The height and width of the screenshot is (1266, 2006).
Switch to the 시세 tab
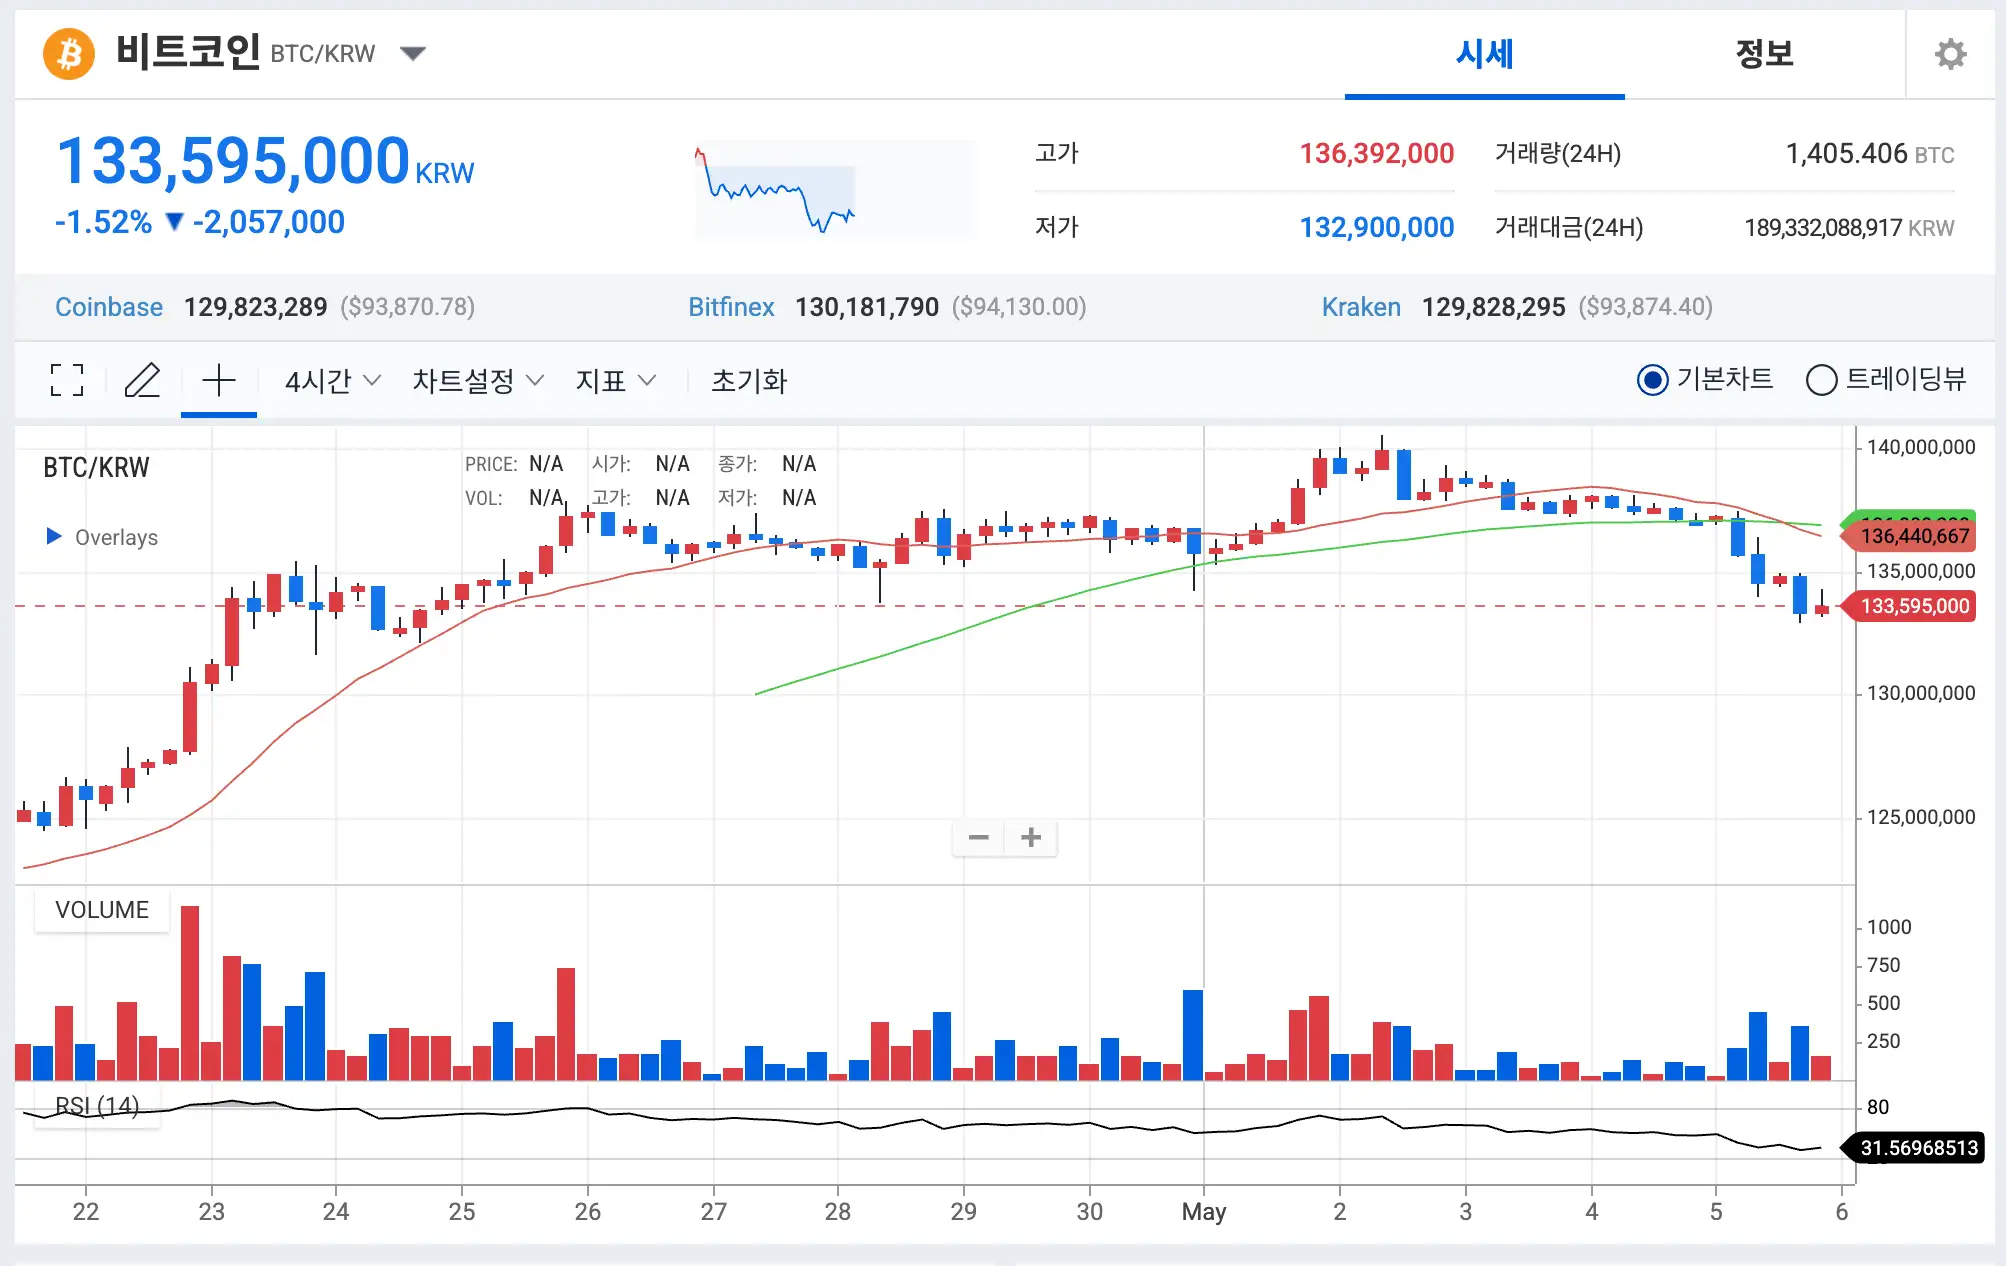(1483, 54)
